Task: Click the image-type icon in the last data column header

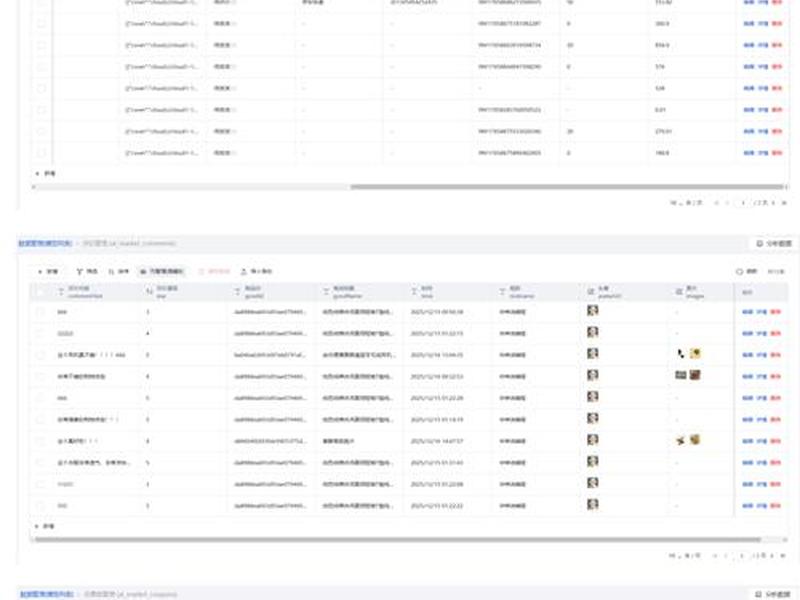Action: coord(679,291)
